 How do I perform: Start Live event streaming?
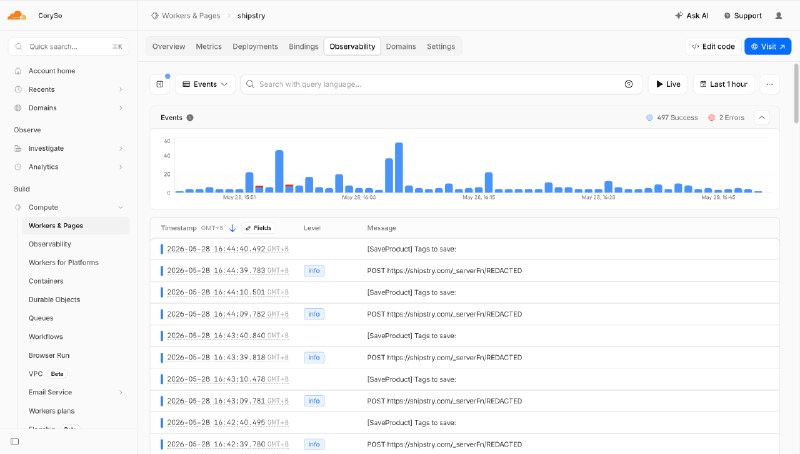668,84
